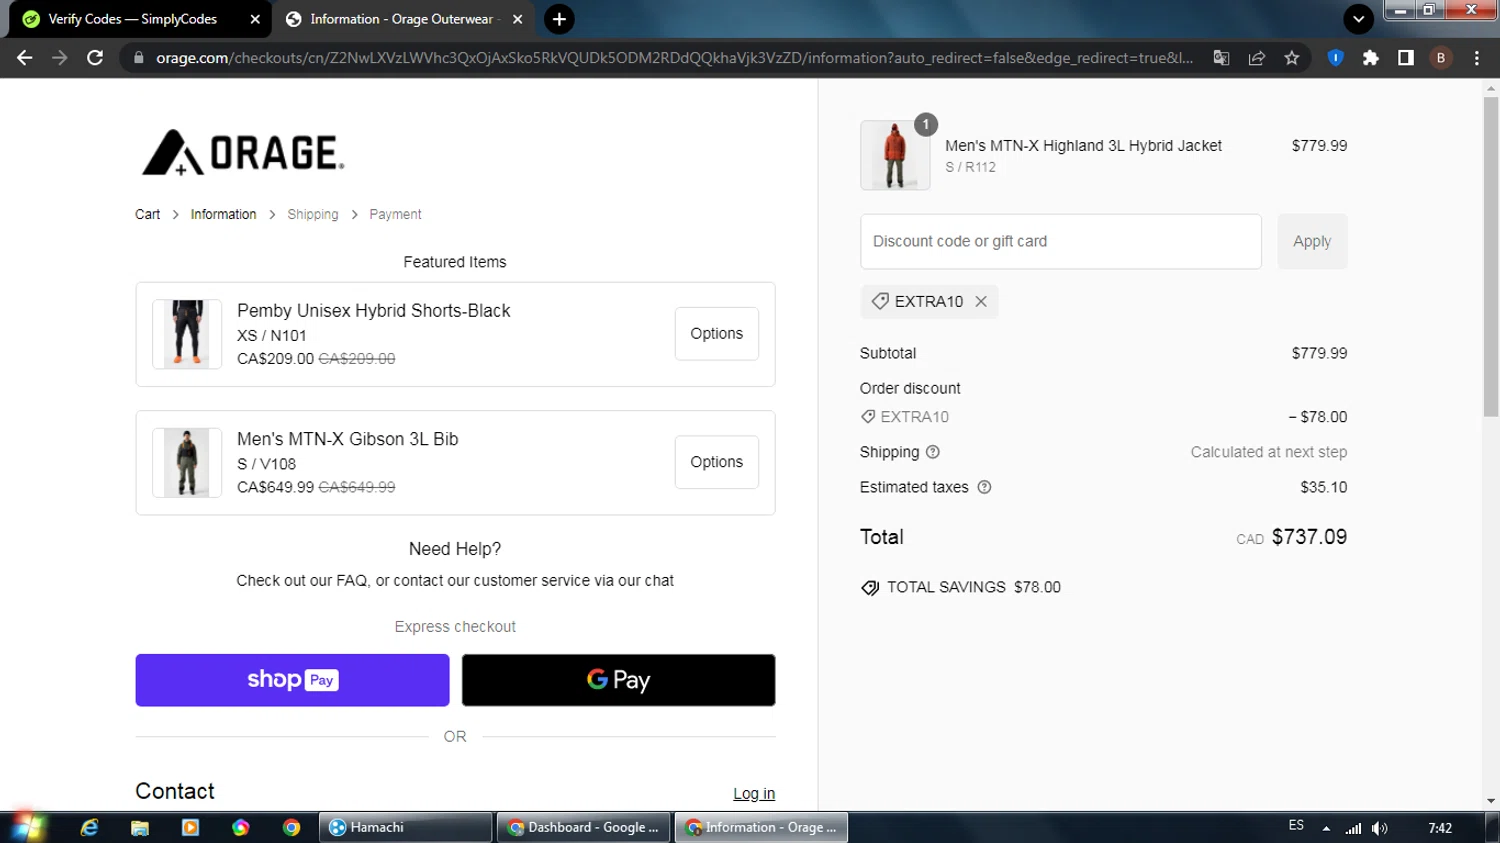Go back to the previous page

click(x=25, y=58)
